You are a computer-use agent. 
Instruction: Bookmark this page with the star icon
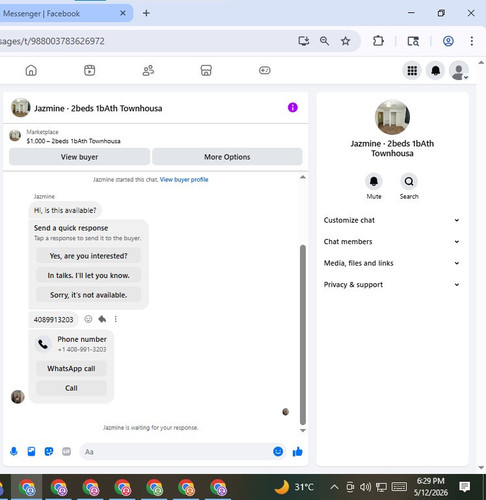pyautogui.click(x=345, y=41)
